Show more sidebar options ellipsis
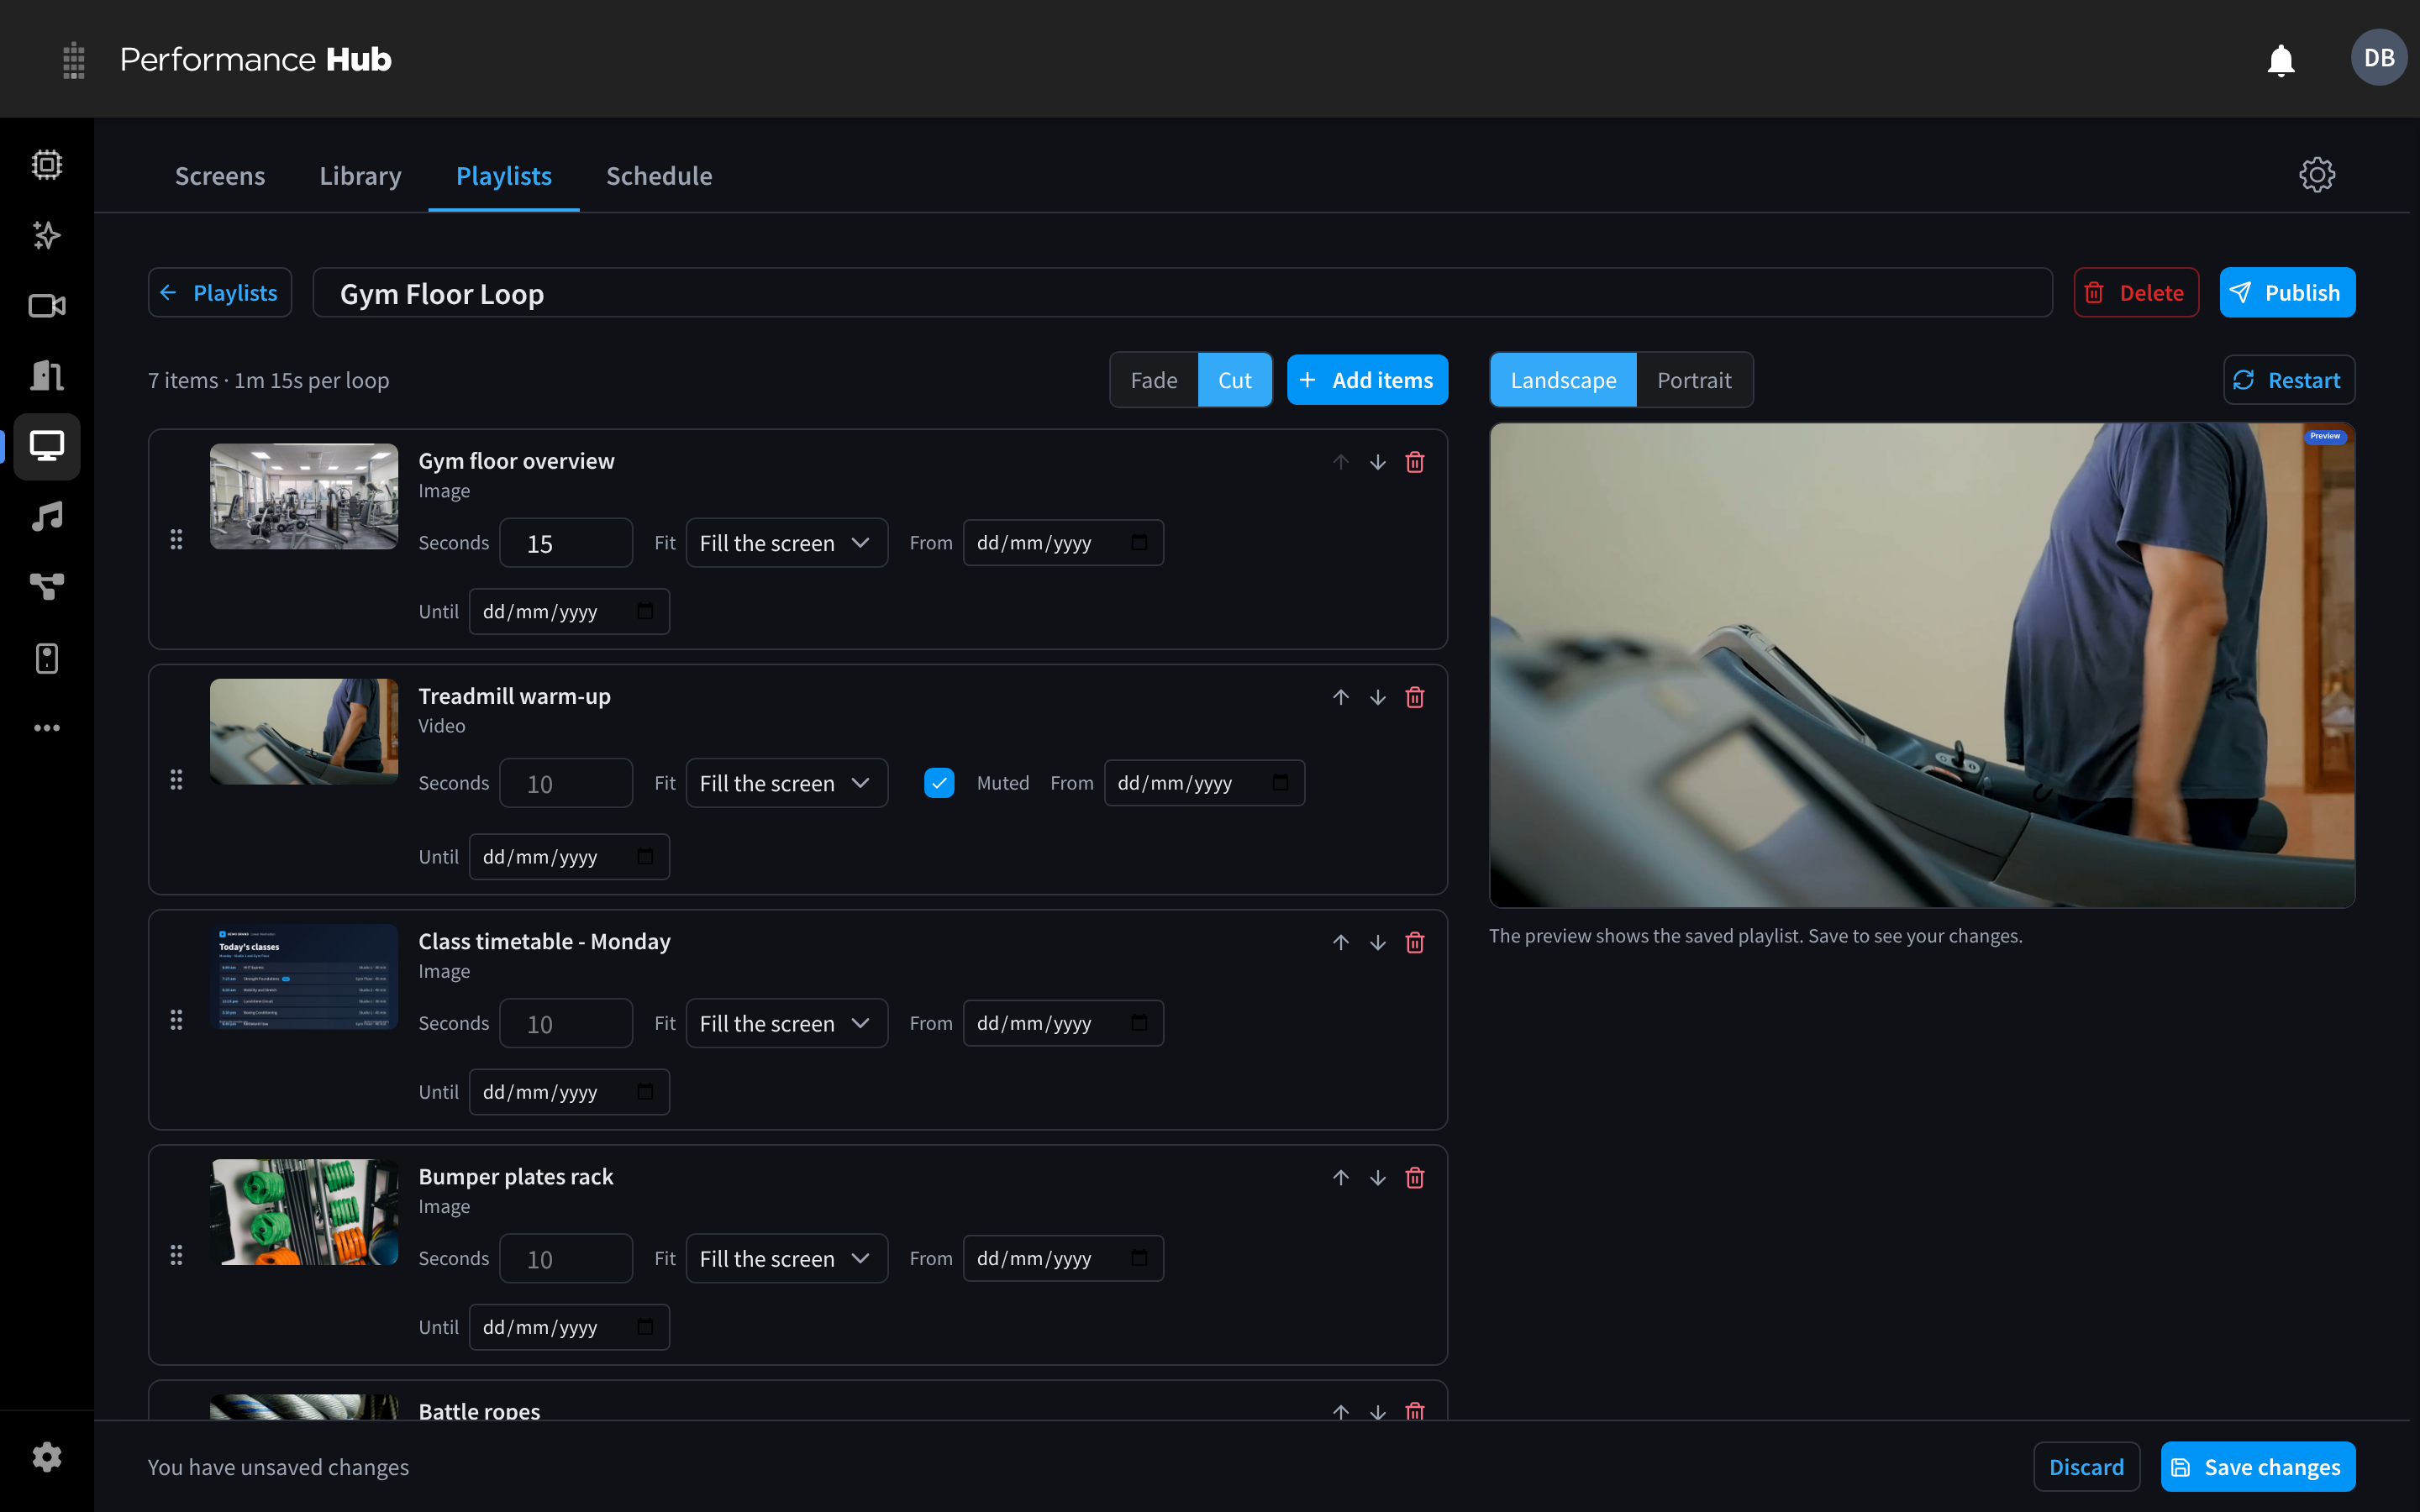Screen dimensions: 2420x1512 (x=47, y=728)
